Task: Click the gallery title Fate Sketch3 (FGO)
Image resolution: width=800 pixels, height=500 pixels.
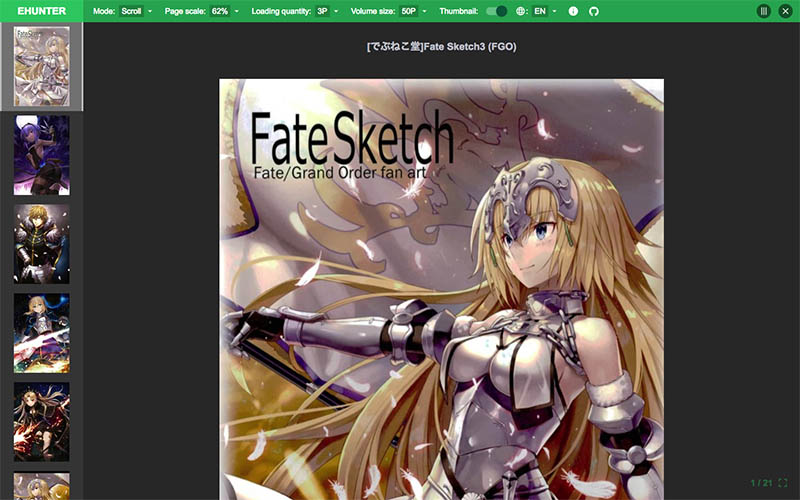Action: tap(441, 47)
